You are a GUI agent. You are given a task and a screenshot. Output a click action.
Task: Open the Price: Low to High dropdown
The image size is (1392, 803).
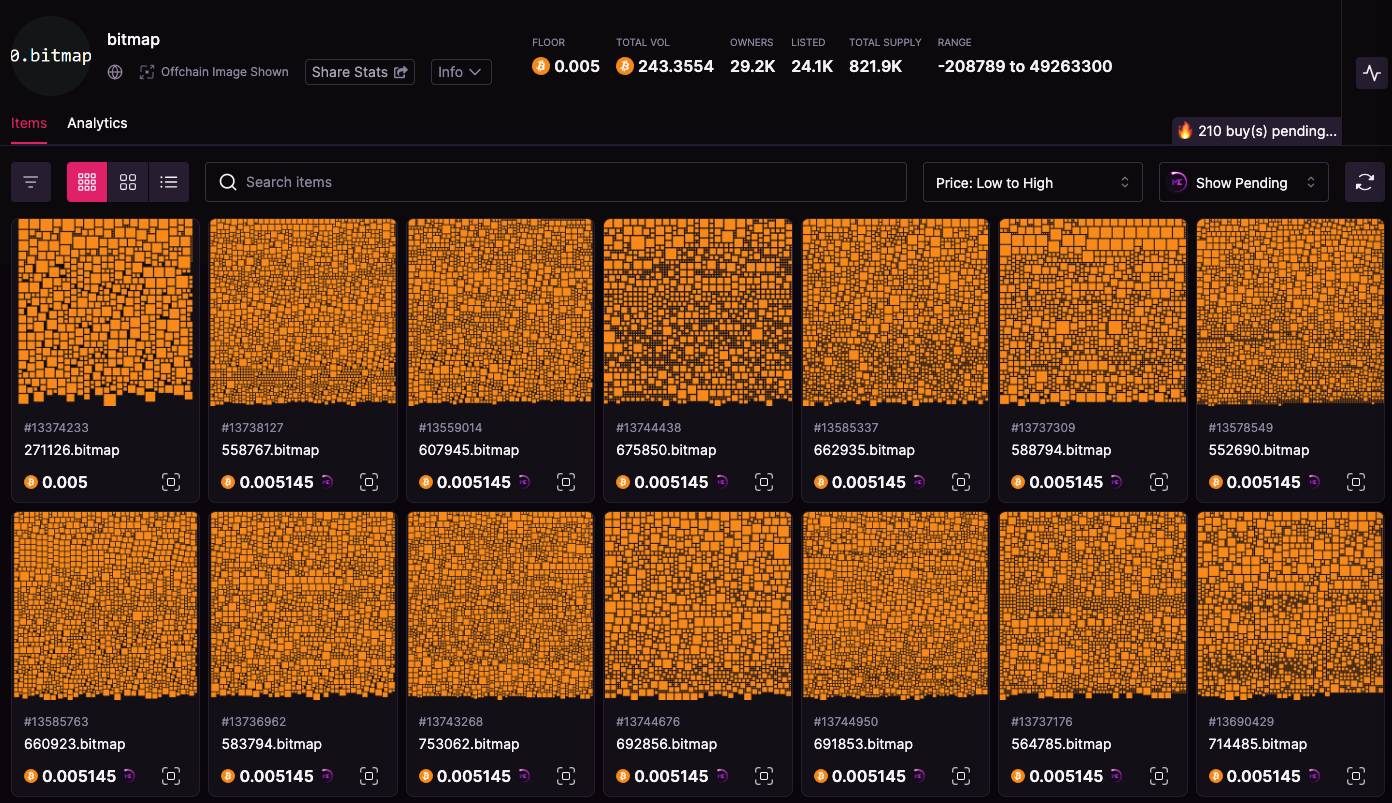click(x=1032, y=182)
